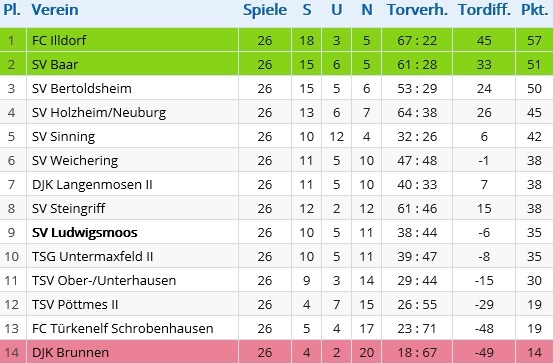Select the SV Sinning row
Viewport: 553px width, 363px height.
tap(276, 137)
